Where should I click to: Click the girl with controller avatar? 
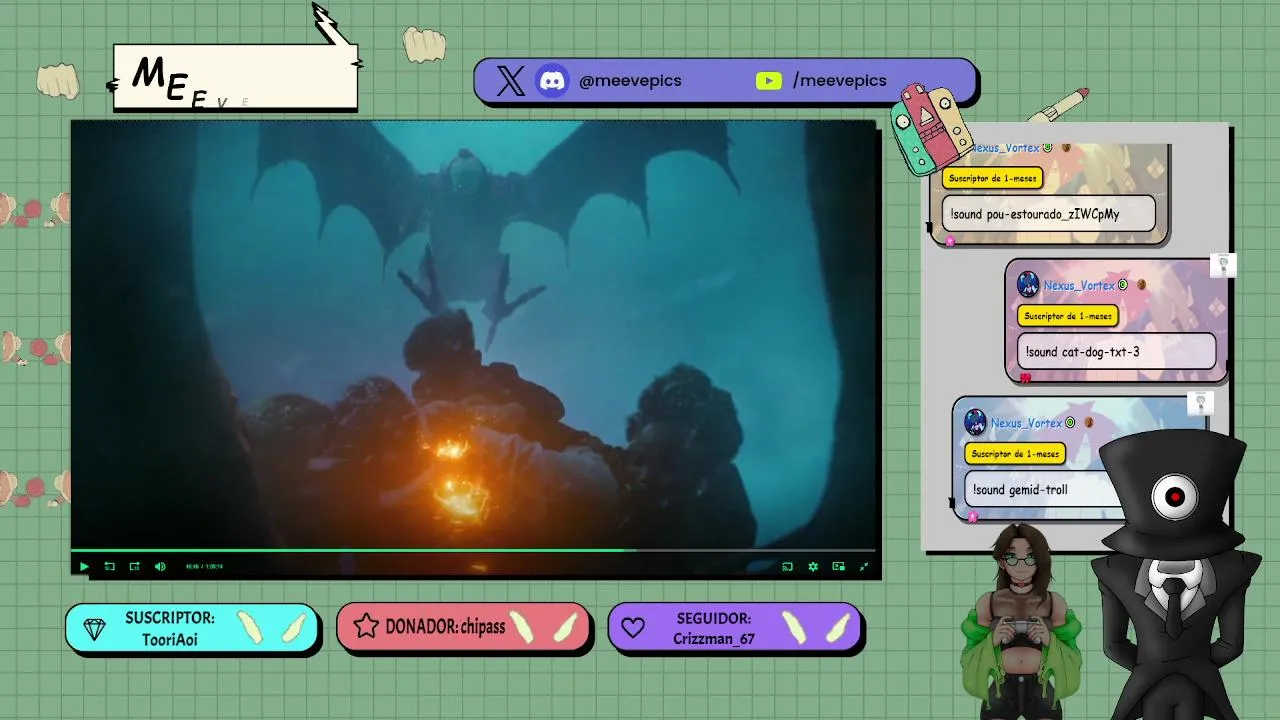pyautogui.click(x=1020, y=620)
